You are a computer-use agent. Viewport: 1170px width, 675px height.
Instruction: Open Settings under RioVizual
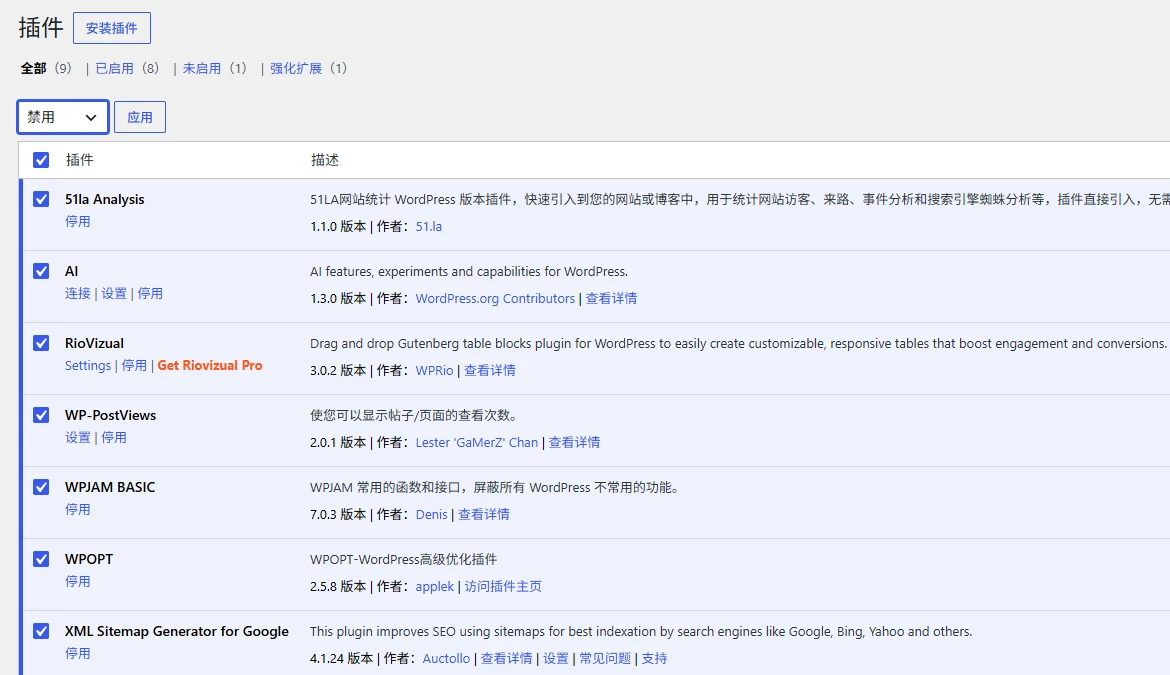87,365
